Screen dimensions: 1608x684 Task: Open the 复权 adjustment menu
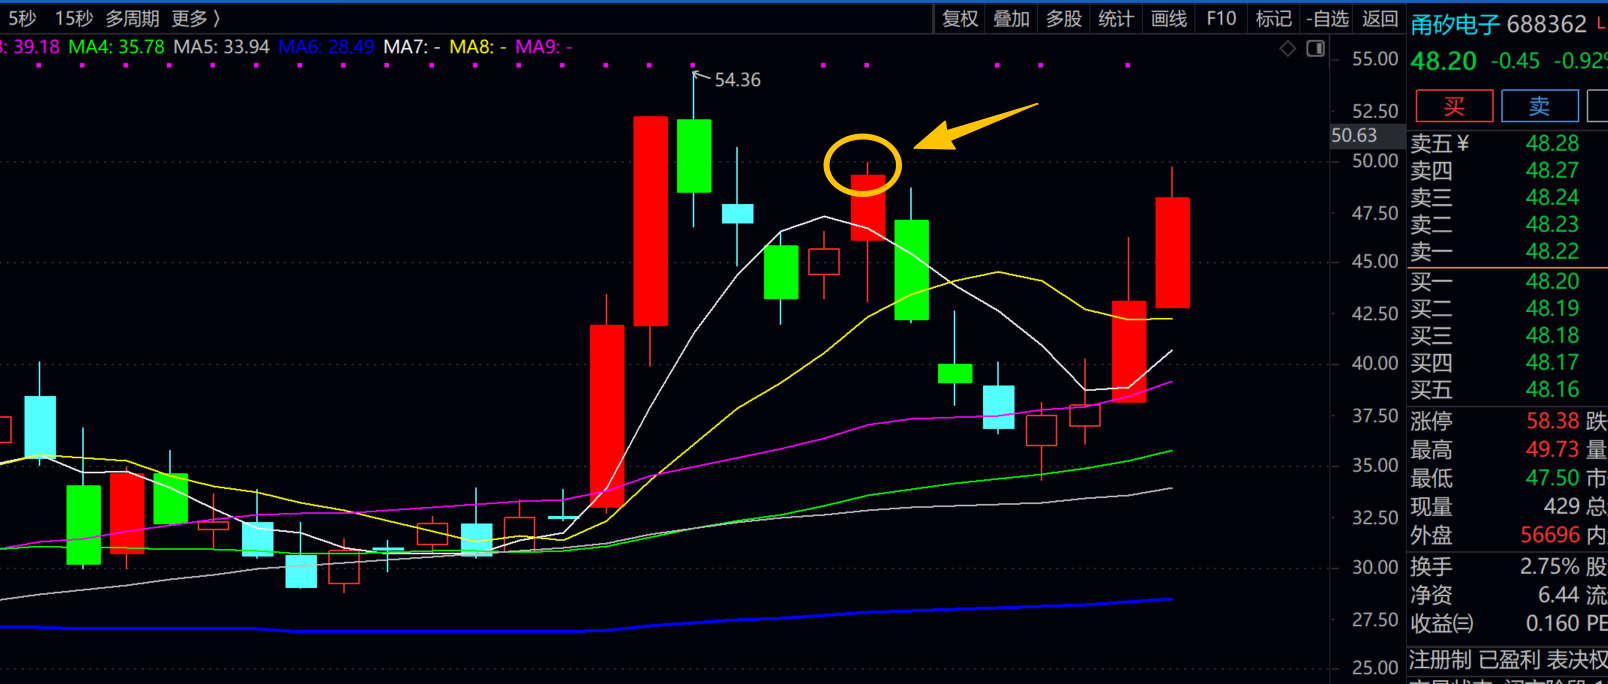pyautogui.click(x=960, y=19)
